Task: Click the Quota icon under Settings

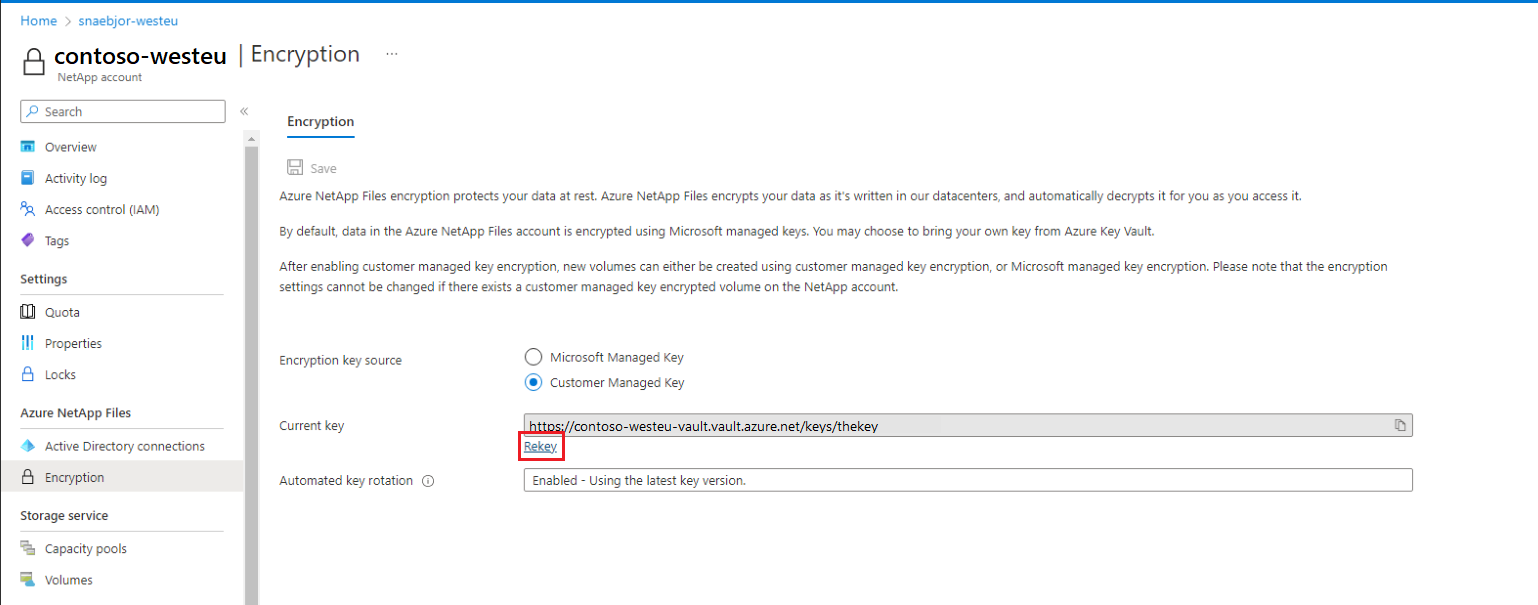Action: [x=28, y=312]
